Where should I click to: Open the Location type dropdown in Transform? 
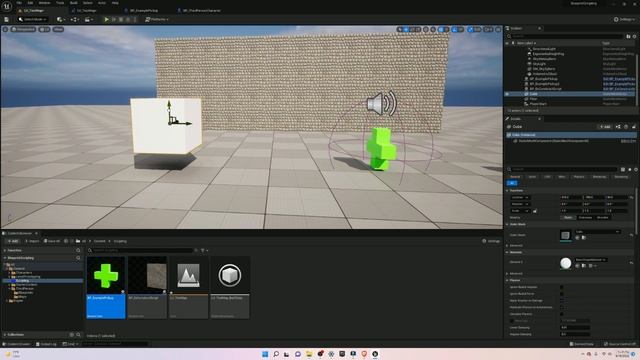520,198
